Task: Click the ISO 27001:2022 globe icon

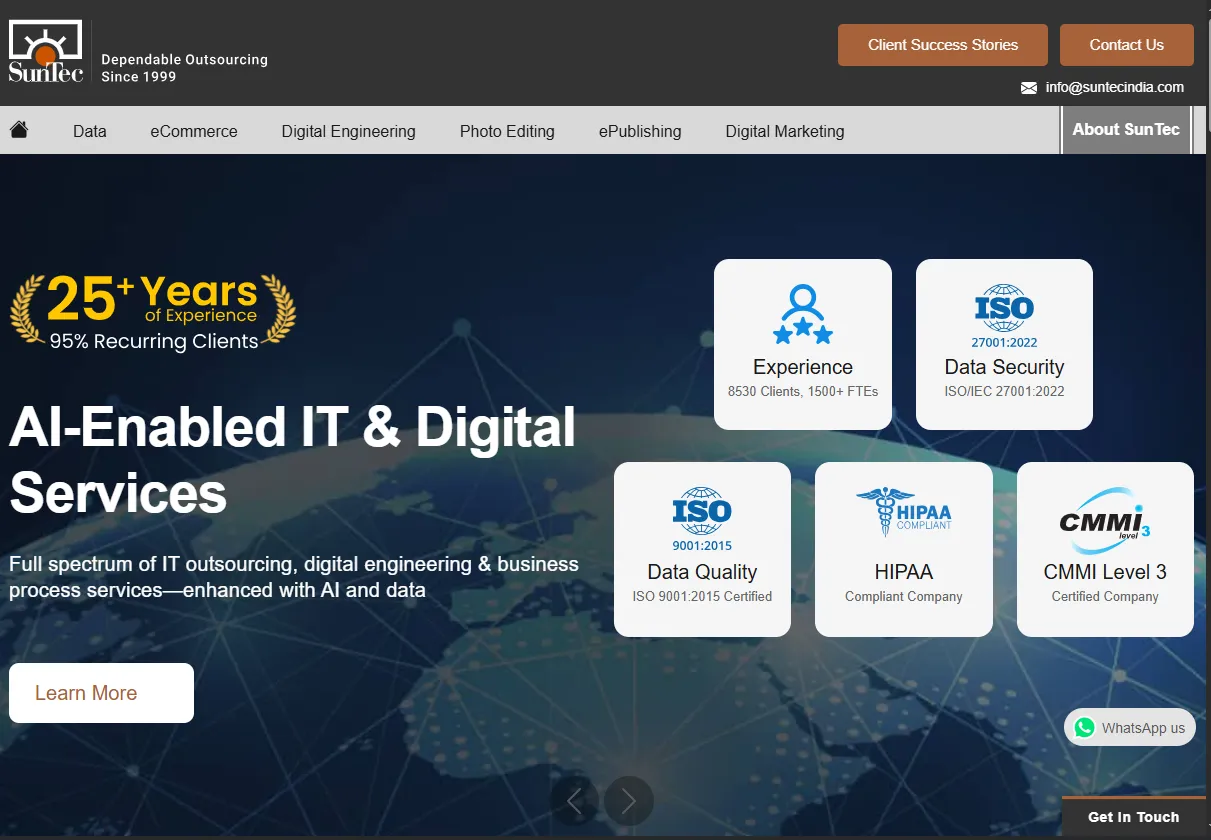Action: [1004, 314]
